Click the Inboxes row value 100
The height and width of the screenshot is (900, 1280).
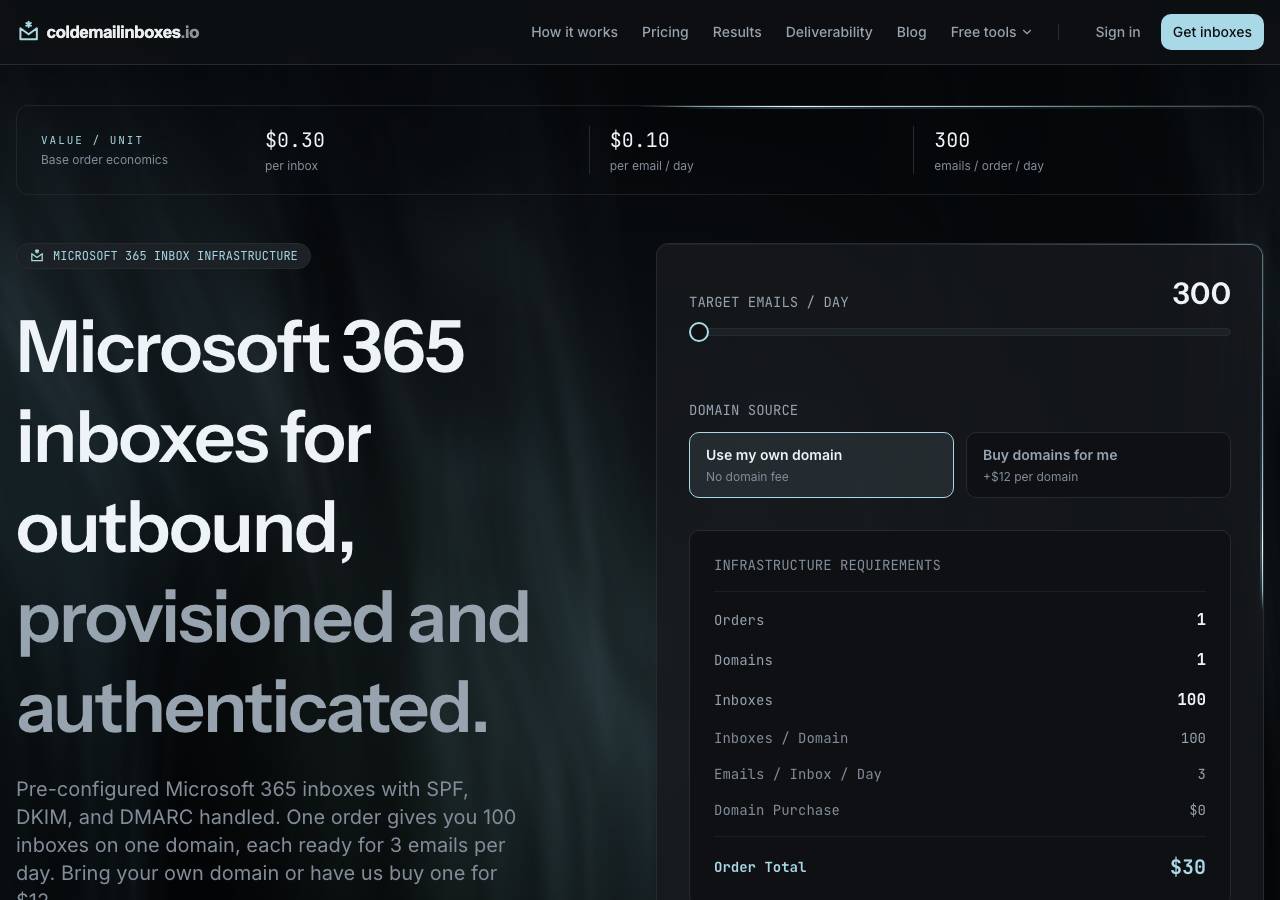[x=1192, y=700]
